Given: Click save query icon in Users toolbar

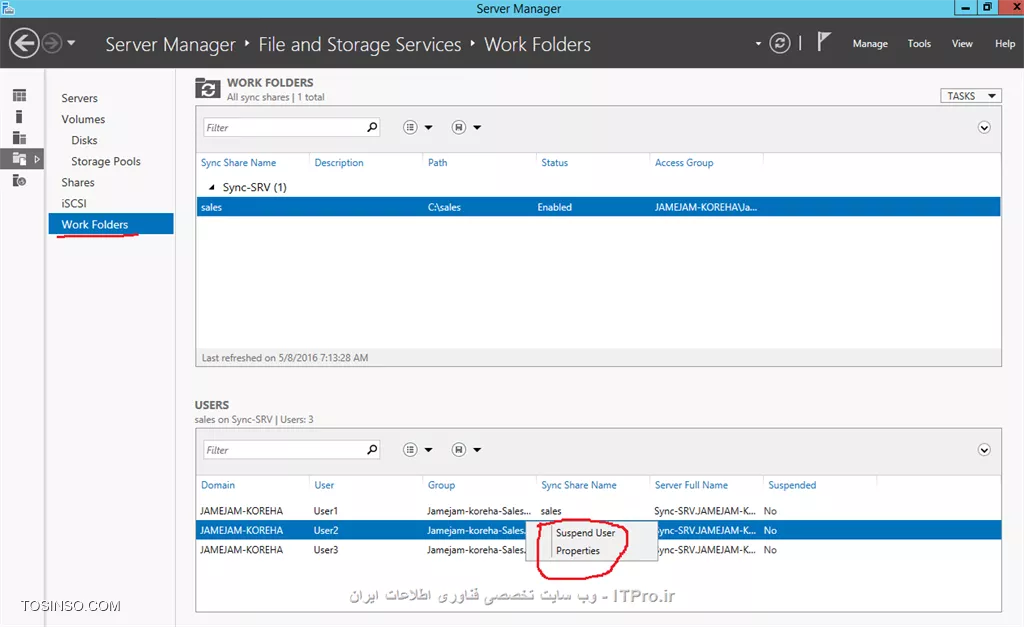Looking at the screenshot, I should (459, 449).
